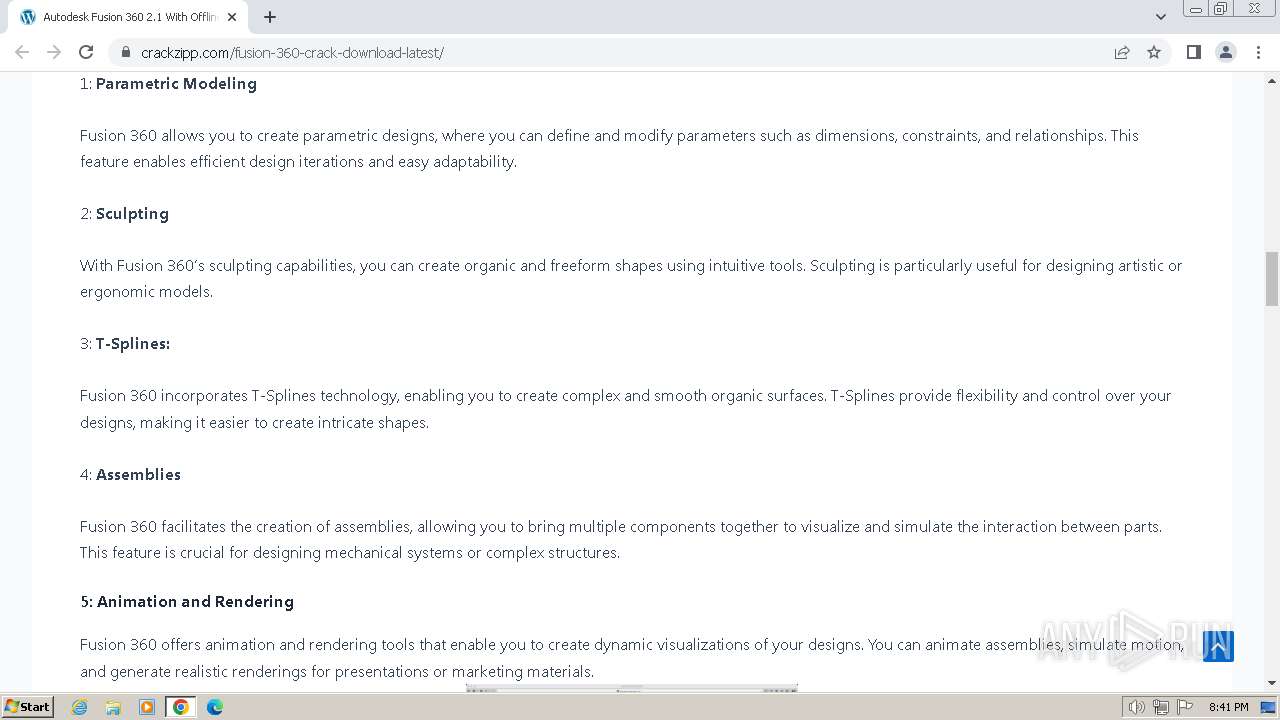The image size is (1280, 720).
Task: Open the Chrome profile avatar menu
Action: [x=1226, y=52]
